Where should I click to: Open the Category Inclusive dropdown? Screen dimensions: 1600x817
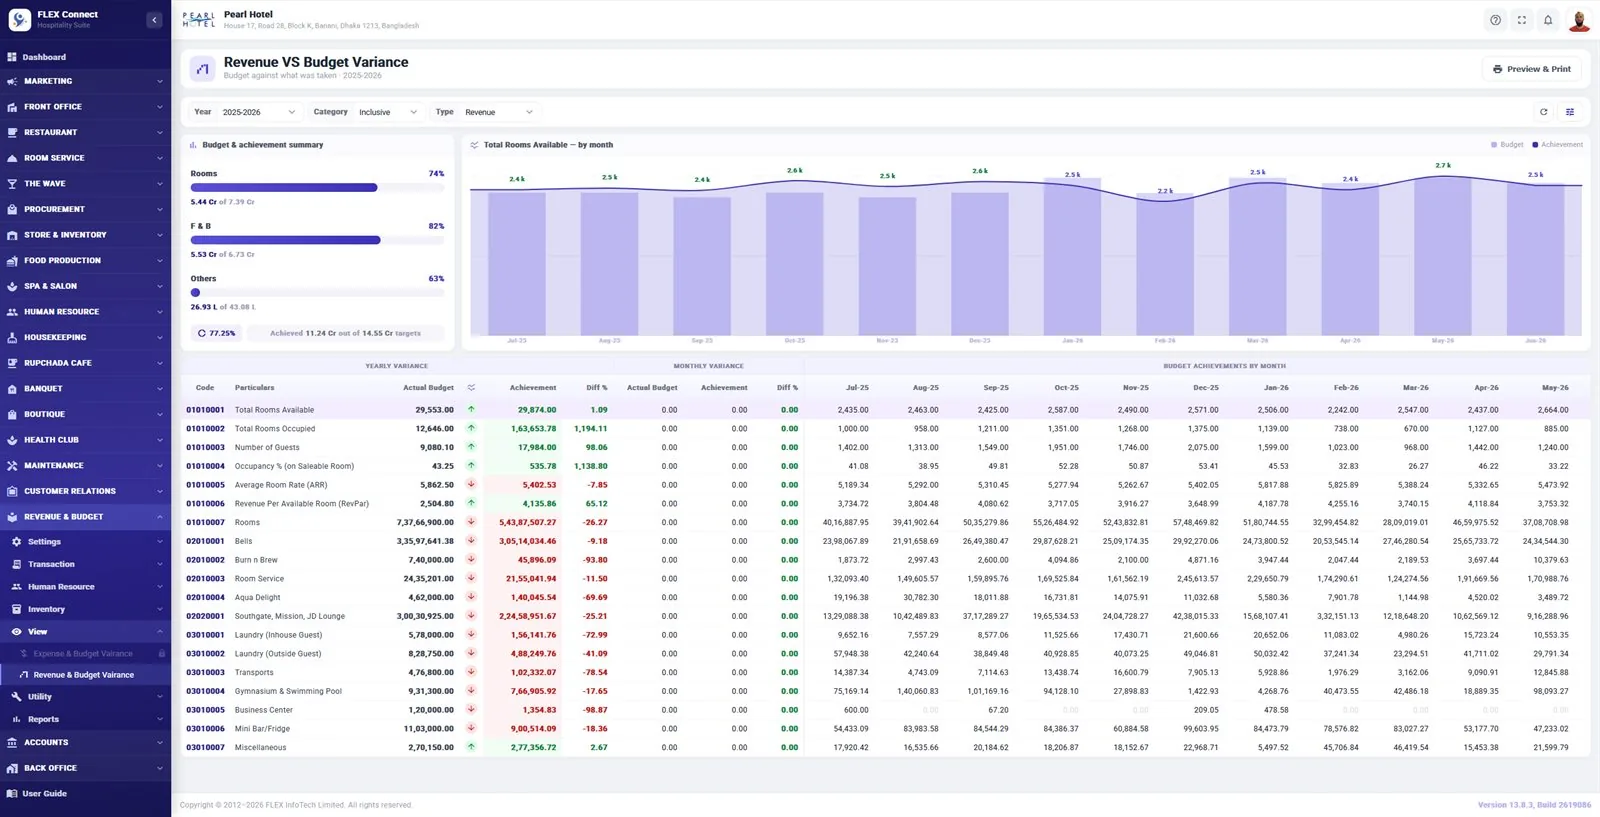coord(388,112)
